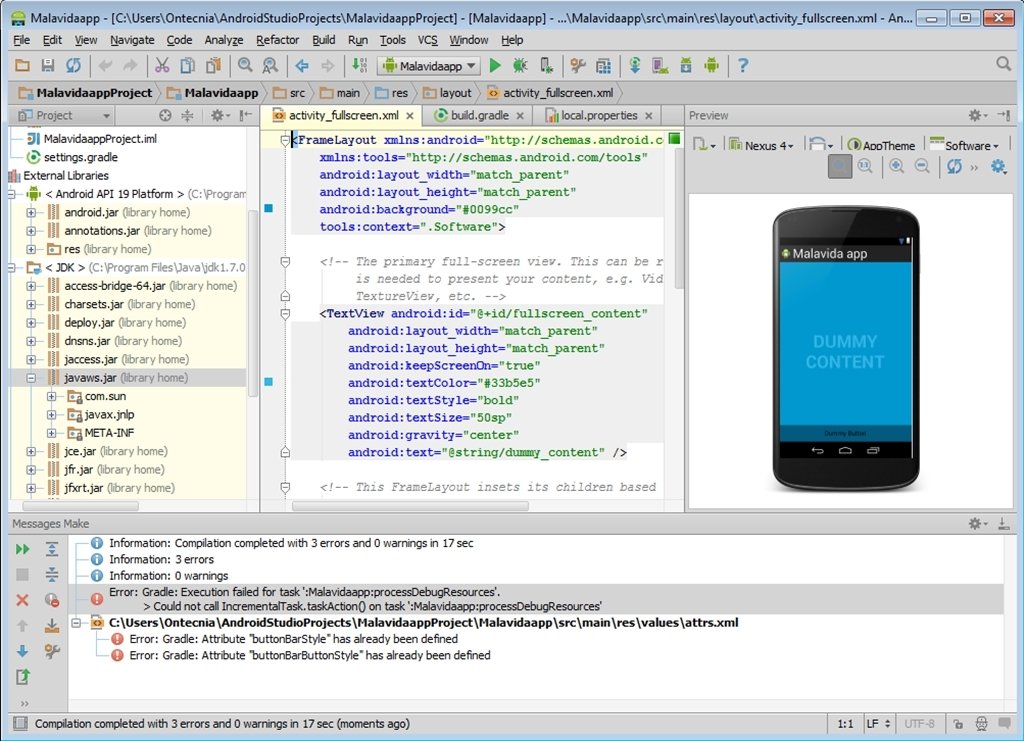Screen dimensions: 1024x741
Task: Open AppTheme selector in the Preview panel
Action: pos(884,144)
